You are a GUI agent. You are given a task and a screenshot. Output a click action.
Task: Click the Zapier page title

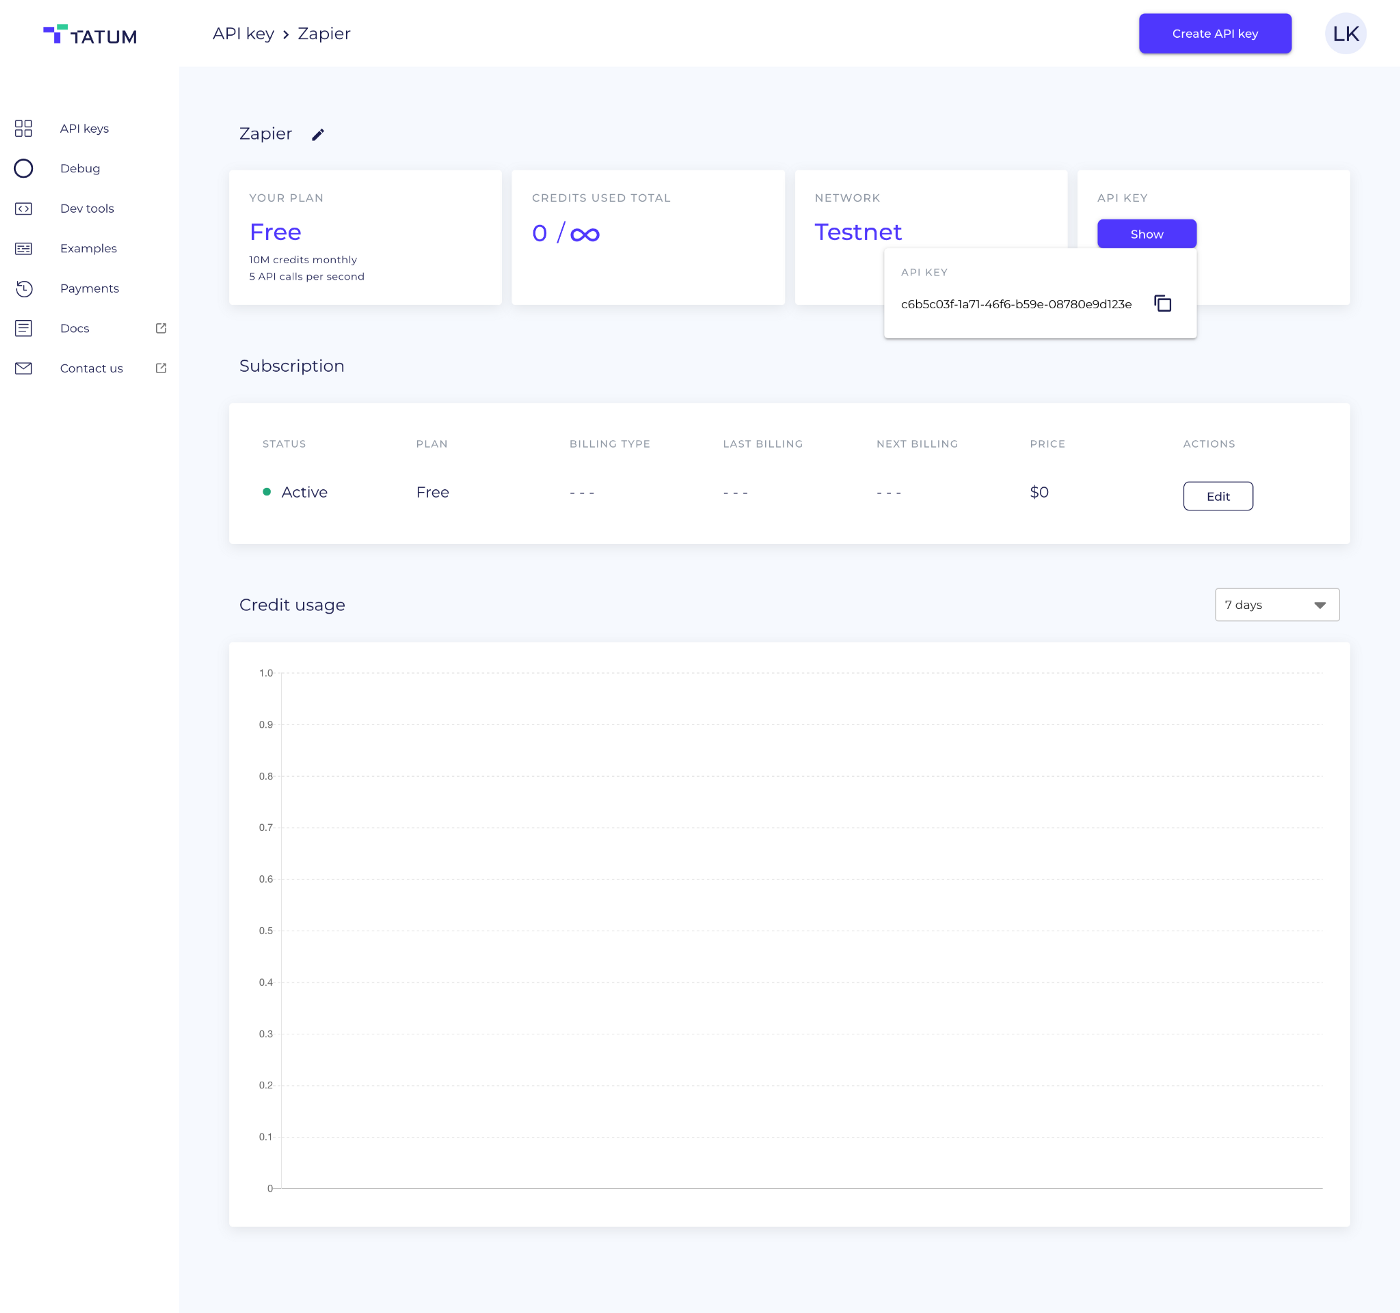265,134
